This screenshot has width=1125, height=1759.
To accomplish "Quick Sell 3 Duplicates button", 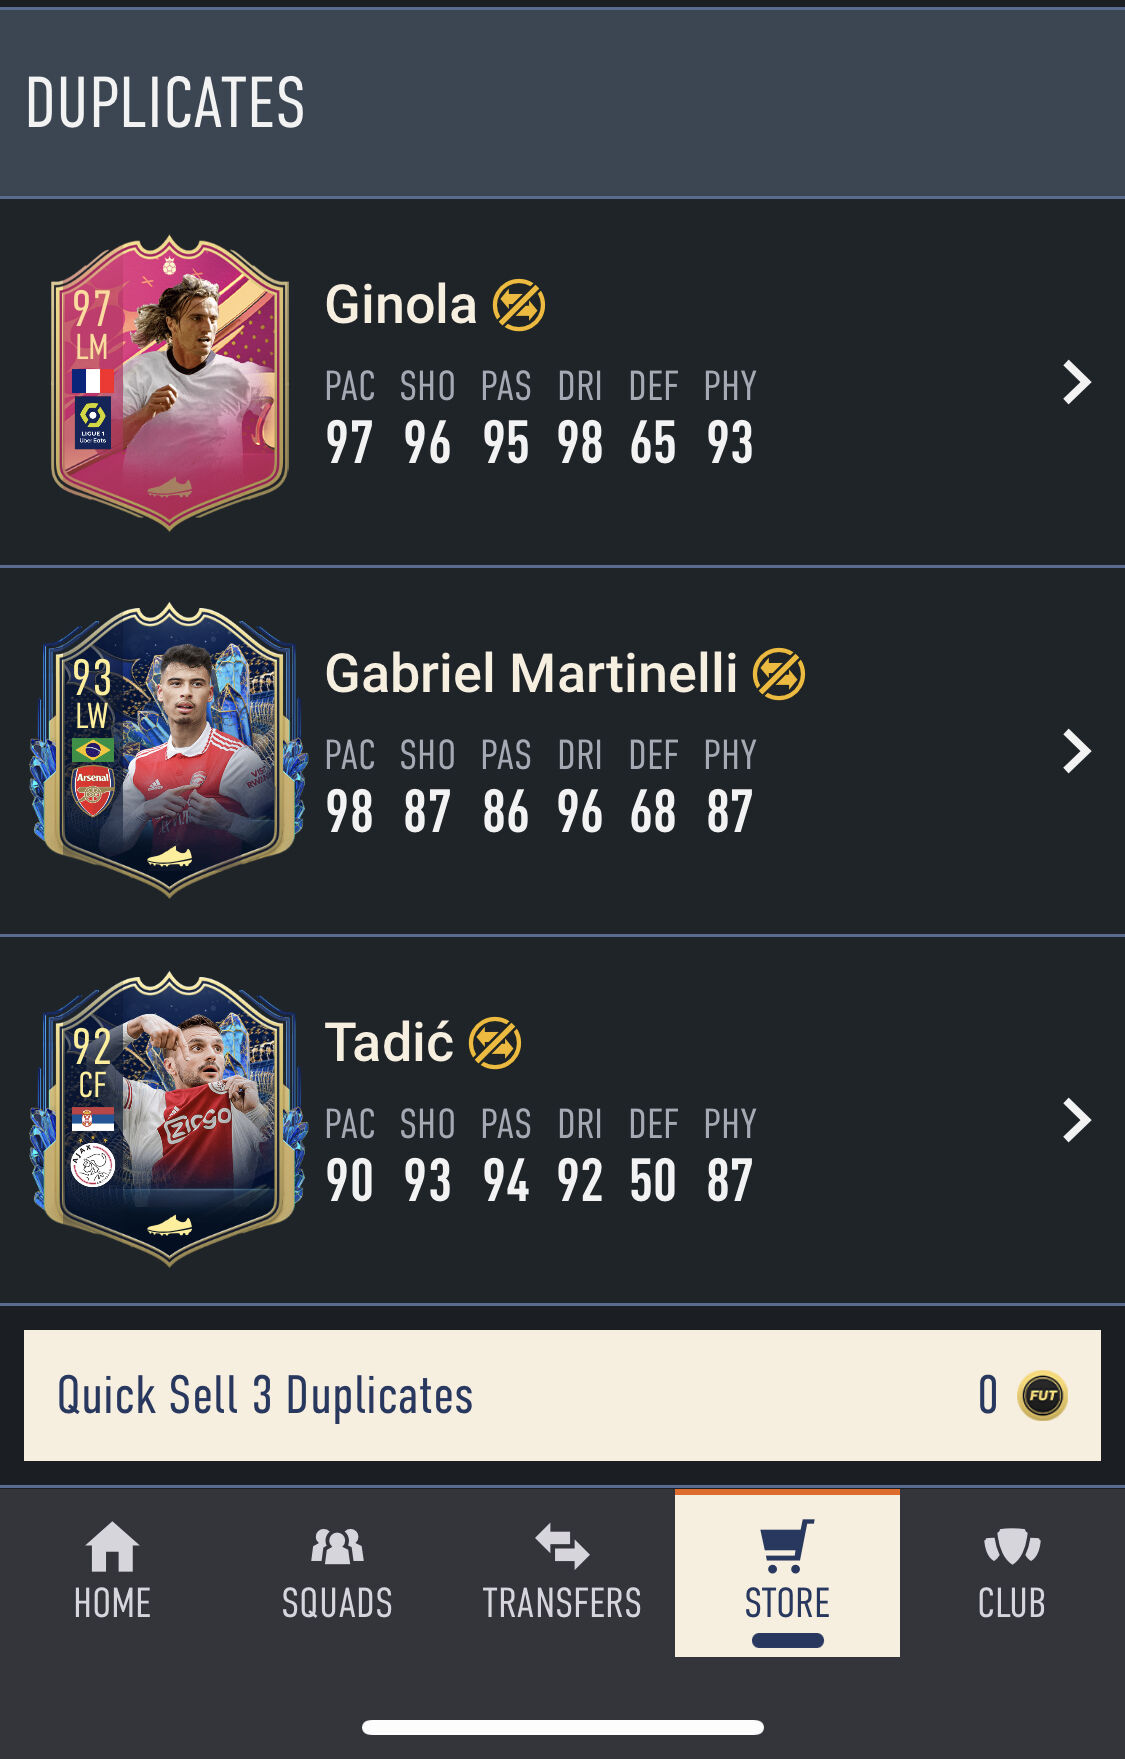I will [x=562, y=1395].
